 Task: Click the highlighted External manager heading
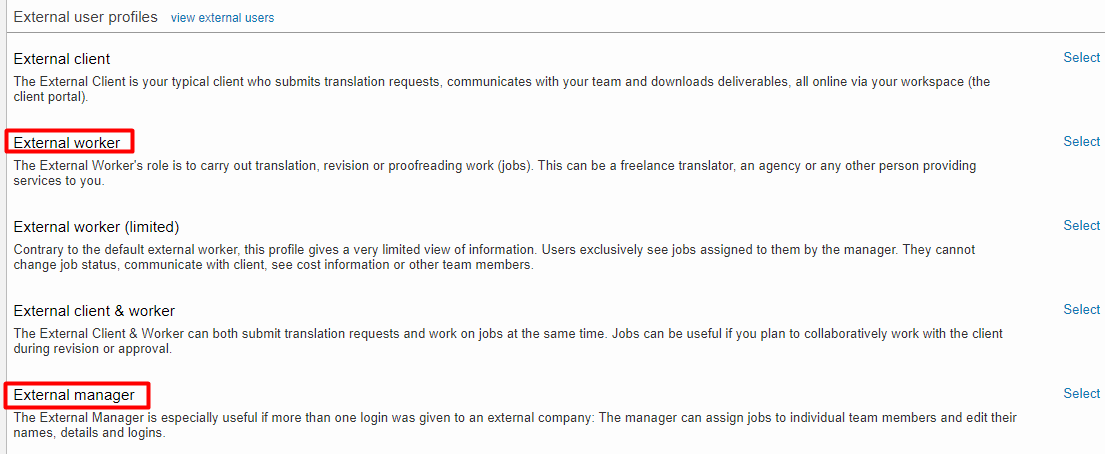74,395
